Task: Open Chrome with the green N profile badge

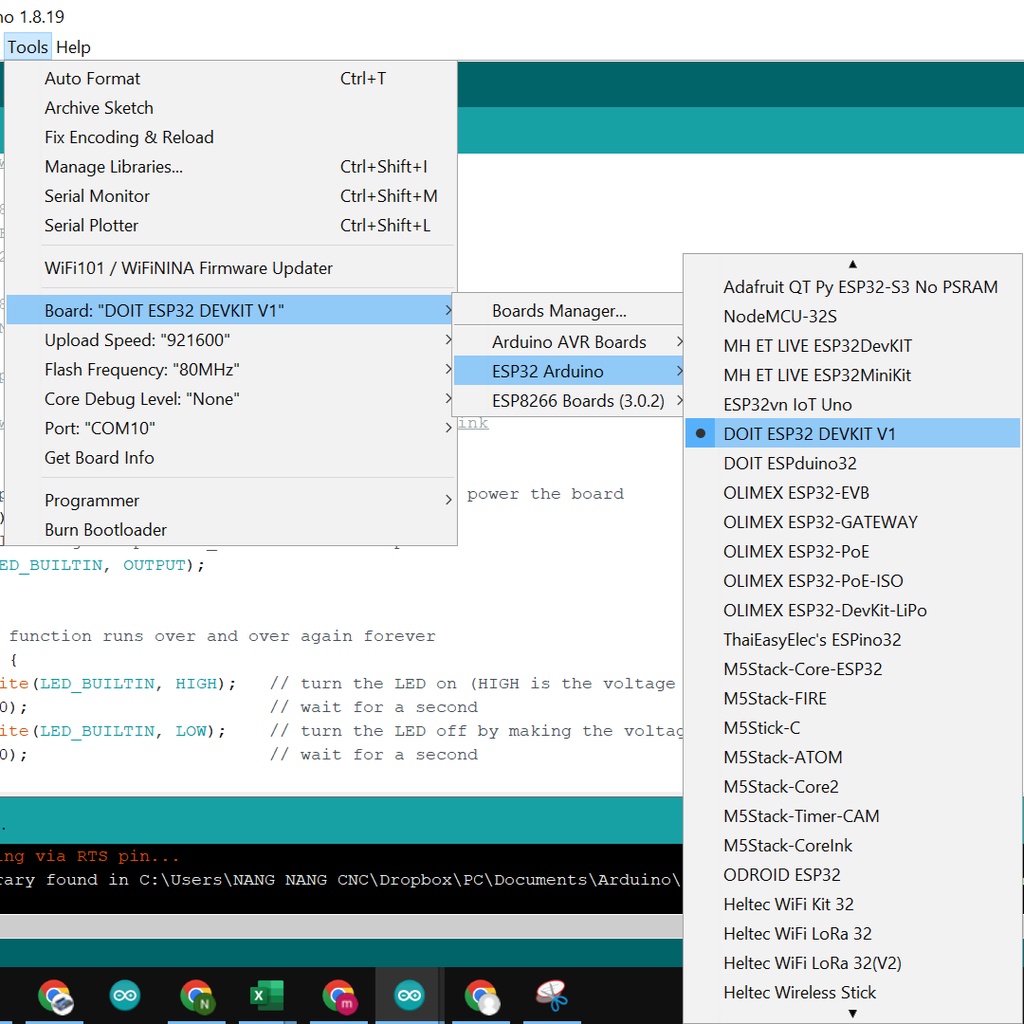Action: (x=197, y=996)
